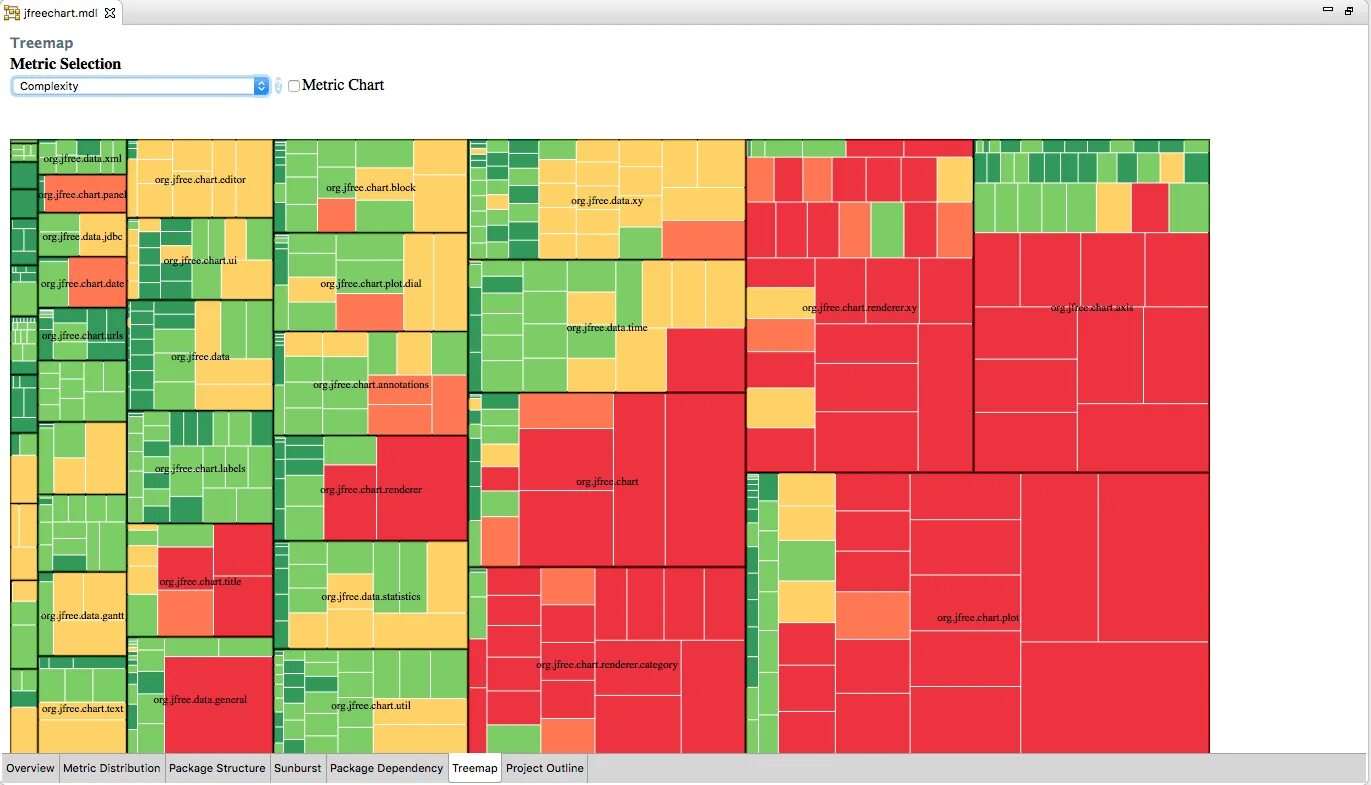Go to the Package Dependency tab
The height and width of the screenshot is (785, 1371).
click(x=387, y=768)
